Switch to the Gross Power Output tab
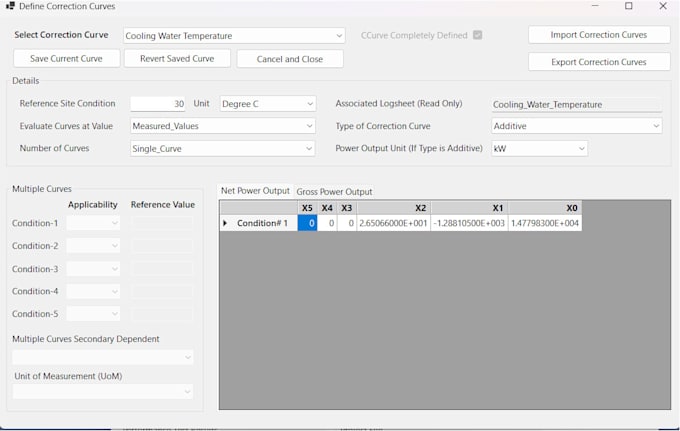The height and width of the screenshot is (431, 680). pos(334,192)
